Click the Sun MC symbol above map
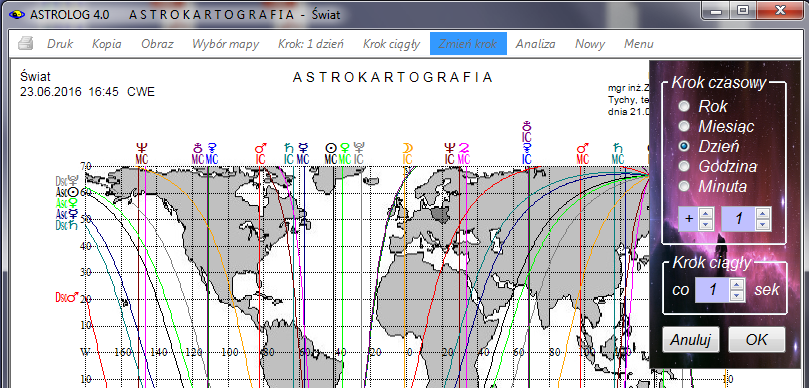This screenshot has height=388, width=809. coord(331,153)
